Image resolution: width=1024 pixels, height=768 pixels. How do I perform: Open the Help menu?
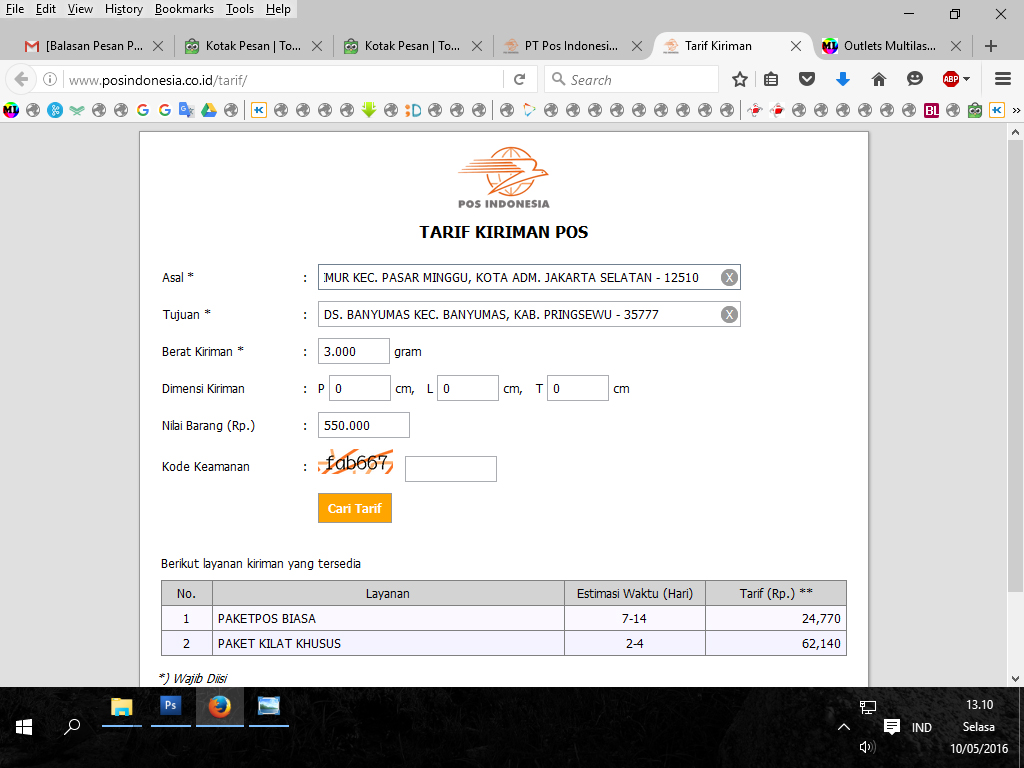[278, 8]
